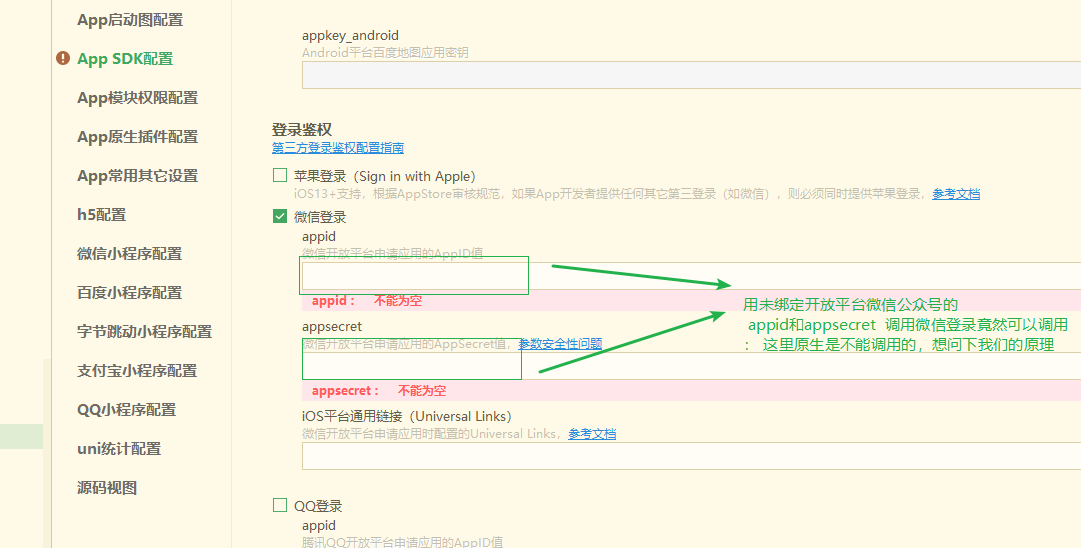The width and height of the screenshot is (1081, 548).
Task: Switch to h5配置 section
Action: [x=101, y=215]
